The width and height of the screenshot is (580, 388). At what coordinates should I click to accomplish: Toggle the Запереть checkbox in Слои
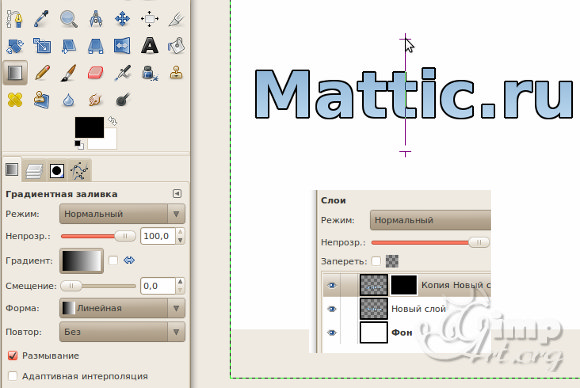click(x=376, y=261)
